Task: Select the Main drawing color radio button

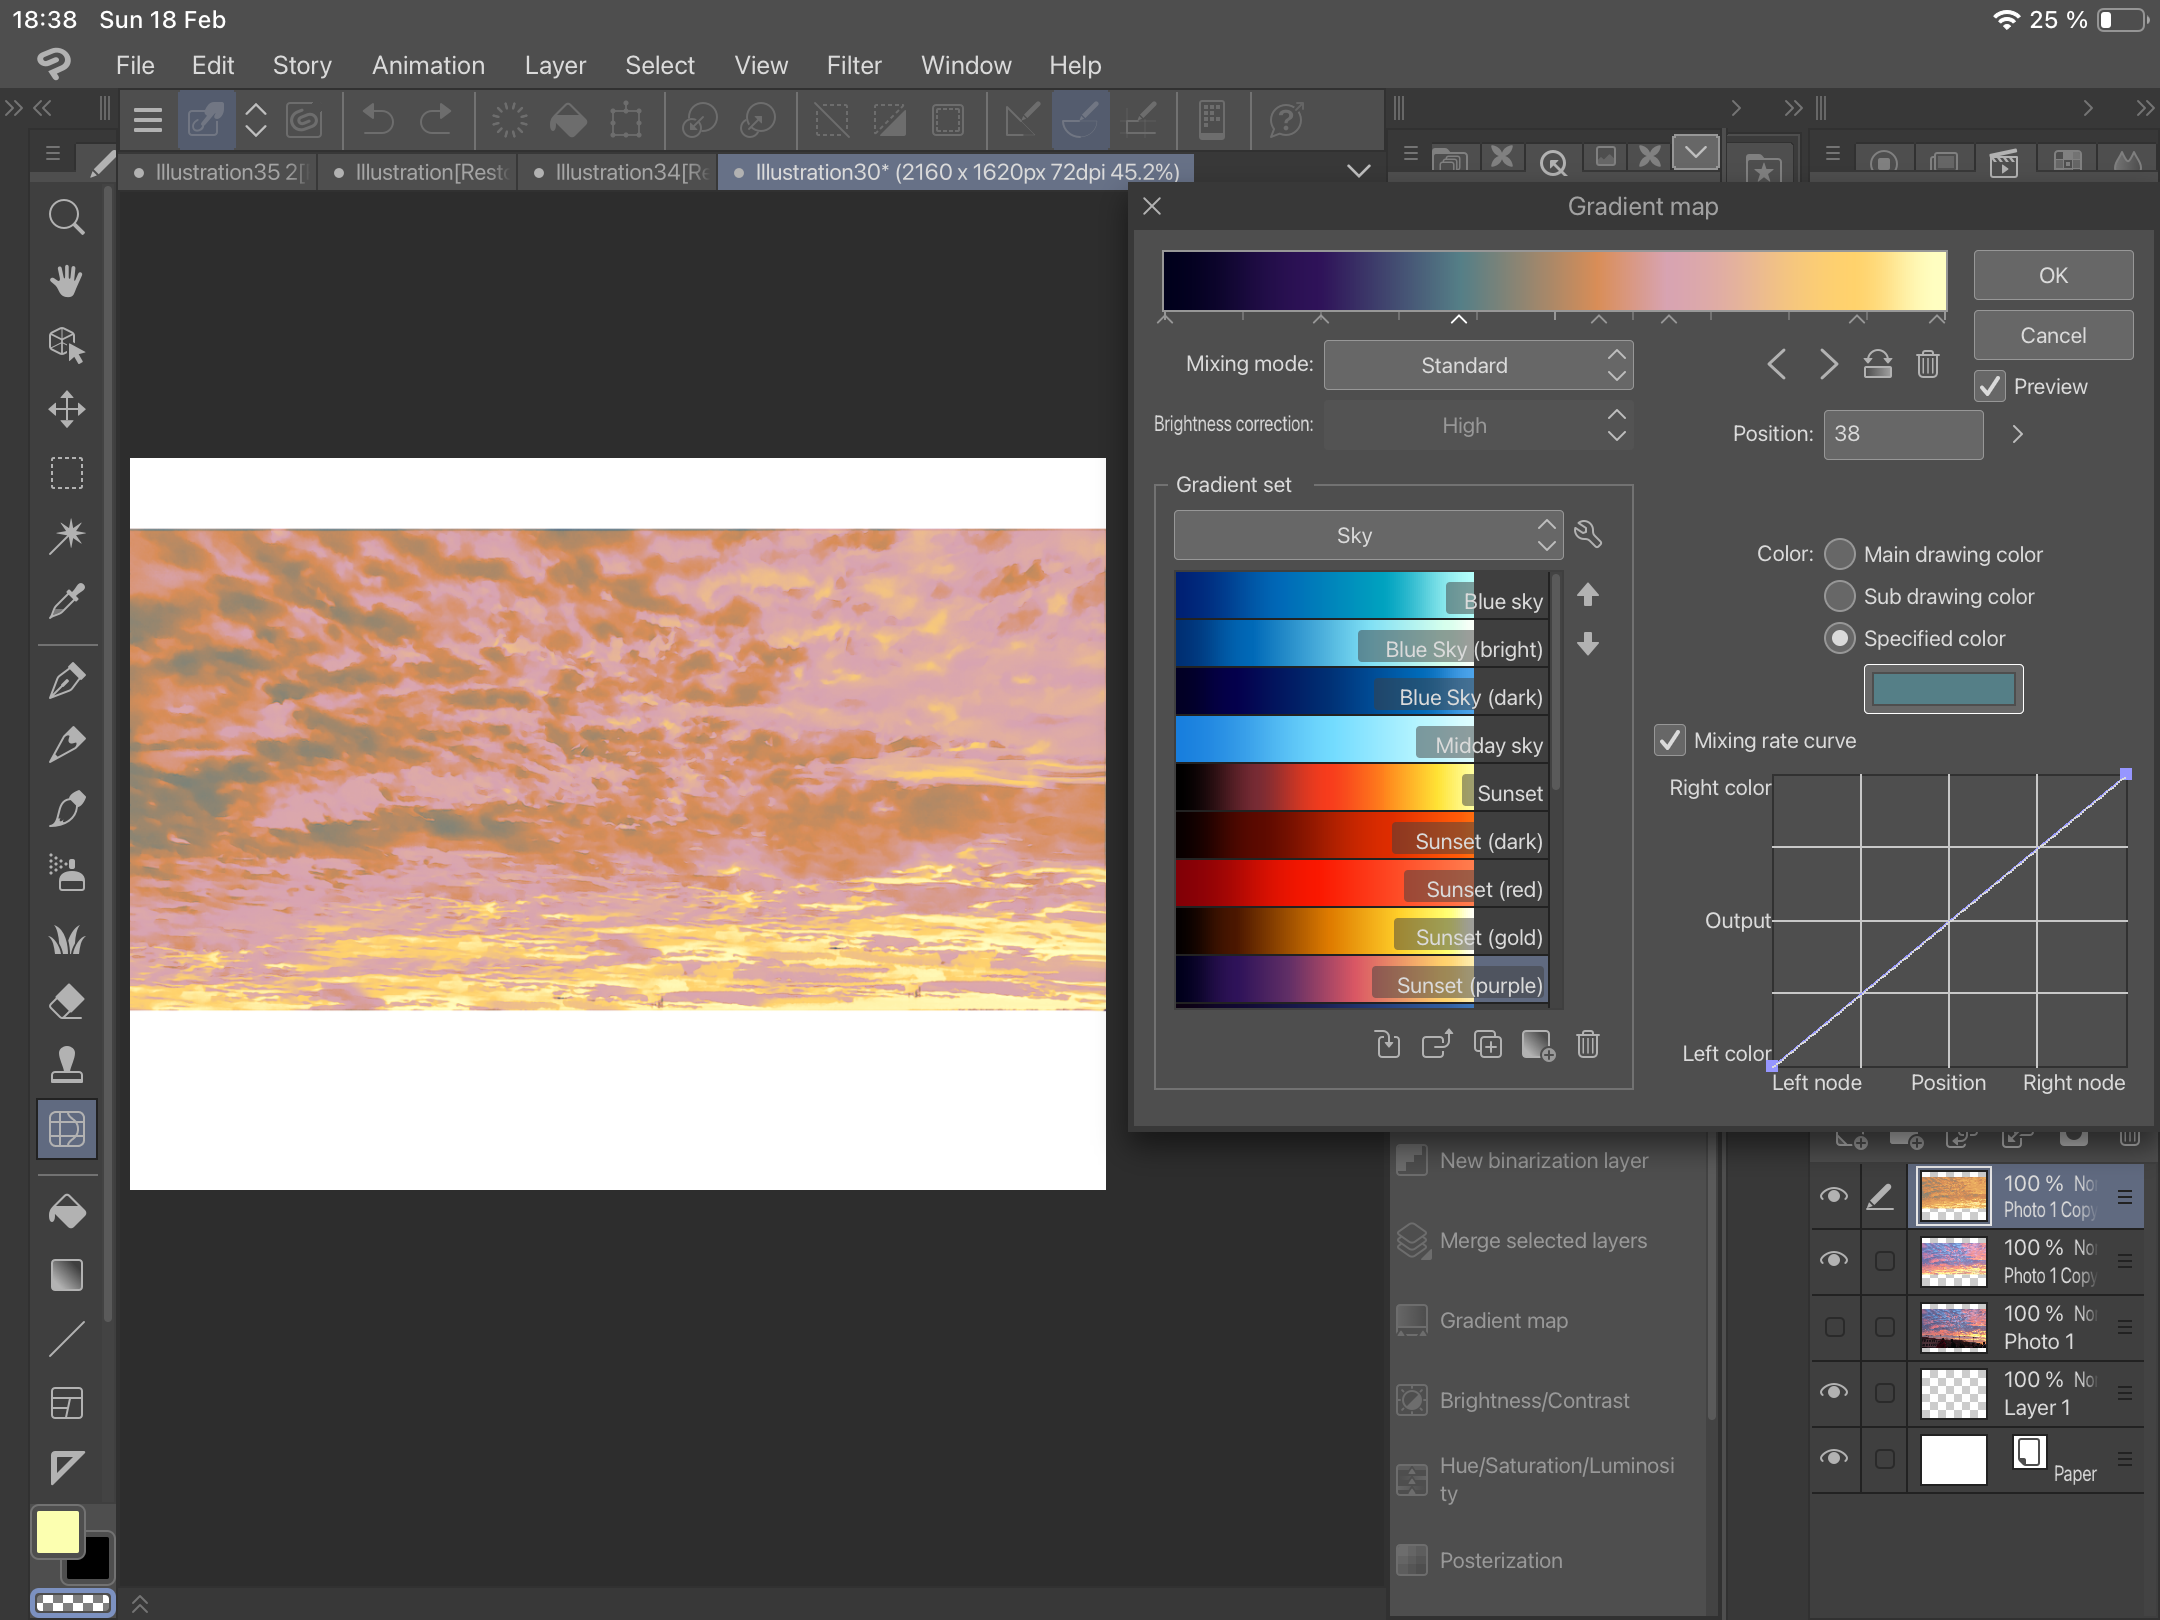Action: click(1840, 554)
